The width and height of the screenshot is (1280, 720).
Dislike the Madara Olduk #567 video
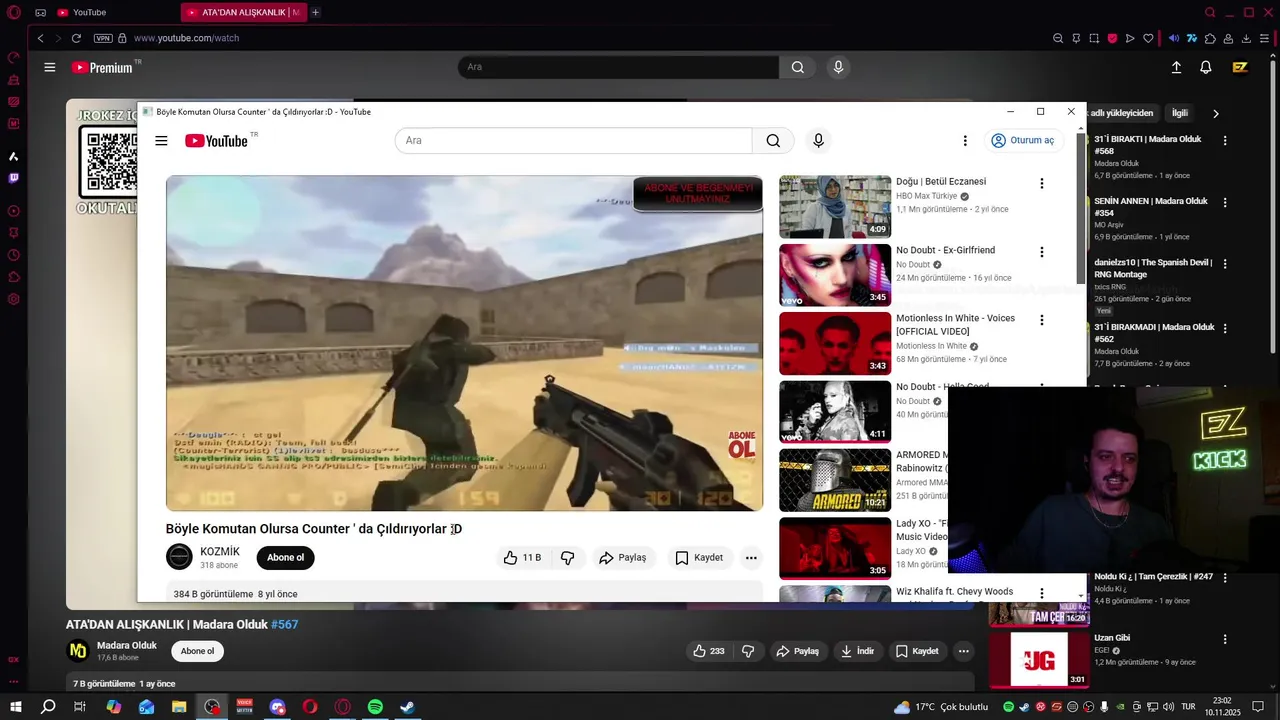(x=748, y=651)
